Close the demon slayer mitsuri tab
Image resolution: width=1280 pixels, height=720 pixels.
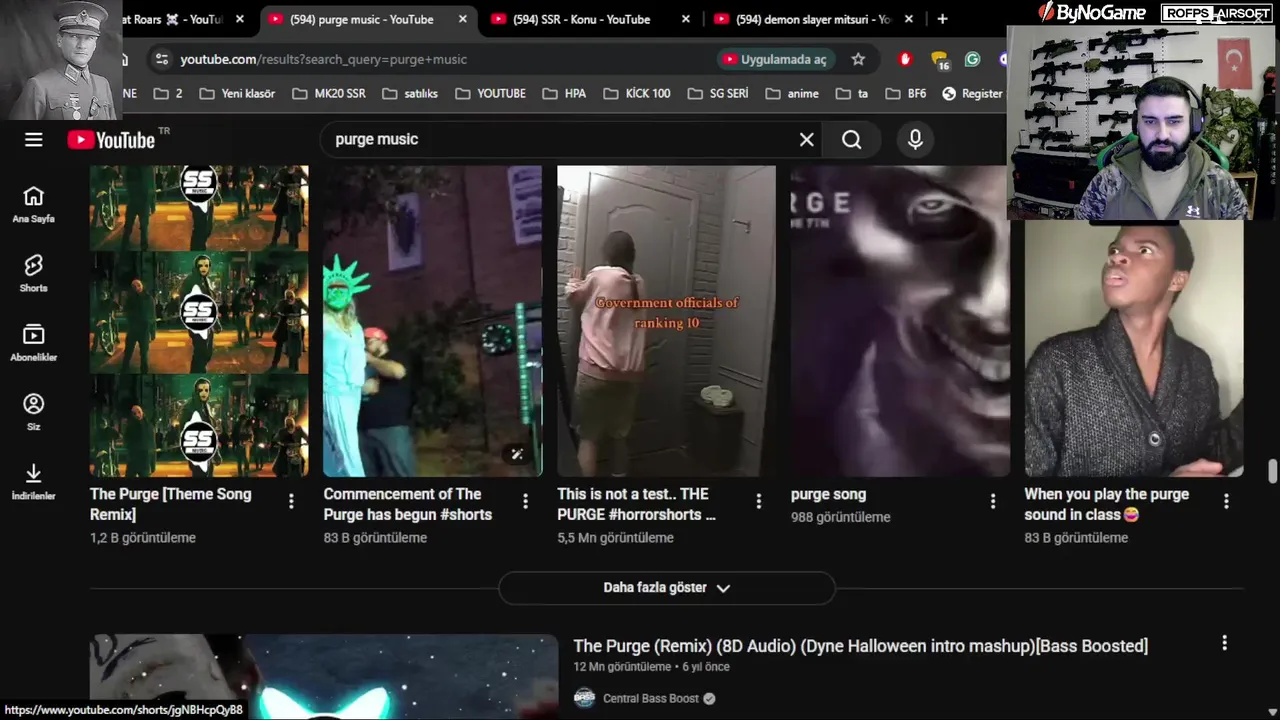(908, 19)
